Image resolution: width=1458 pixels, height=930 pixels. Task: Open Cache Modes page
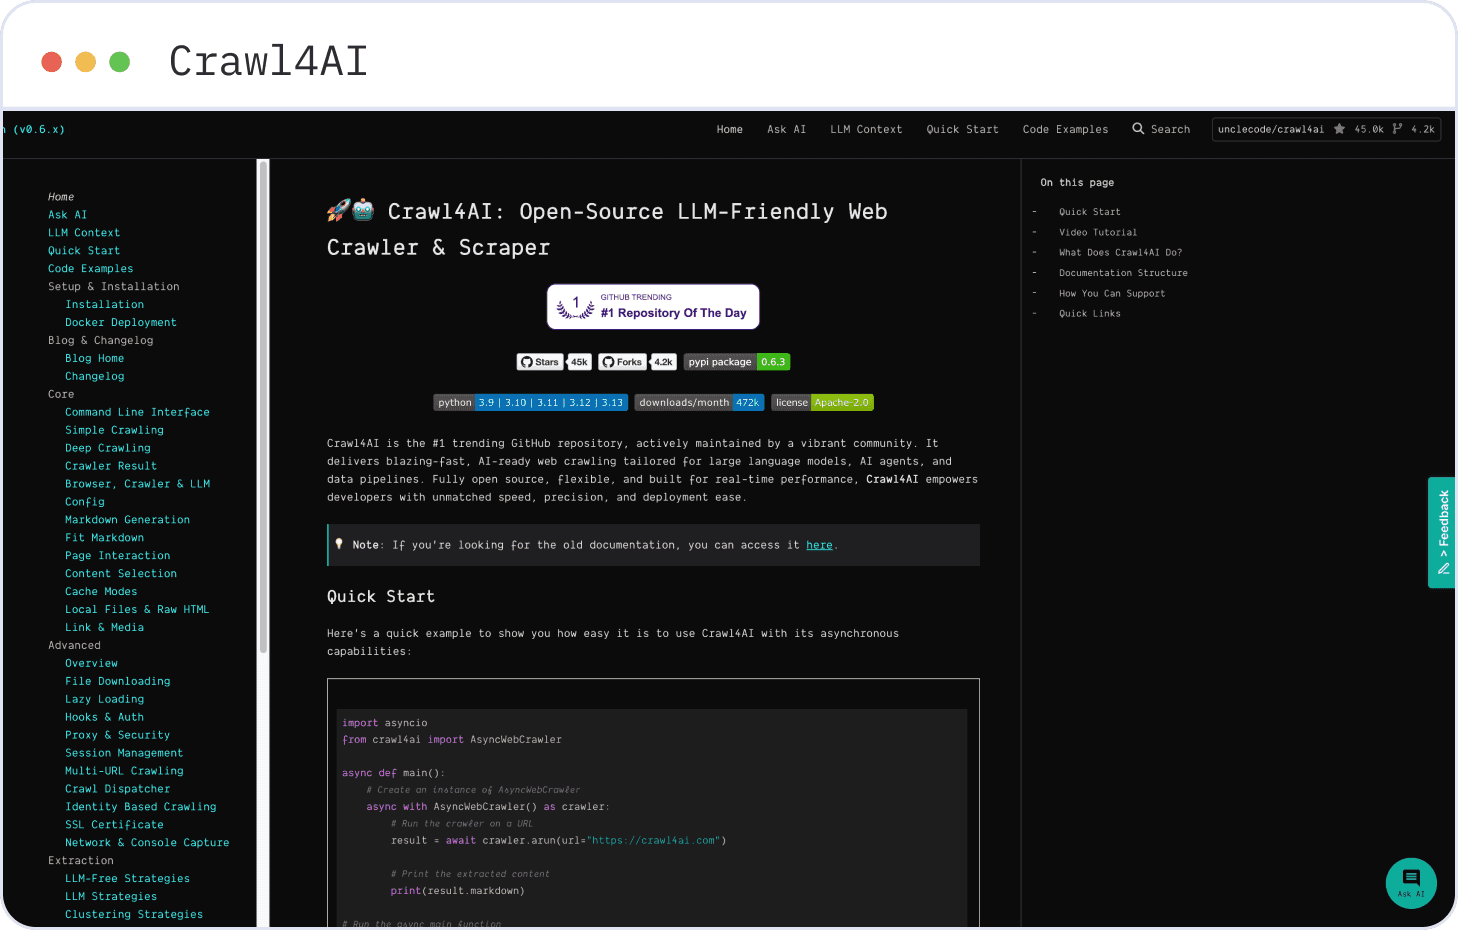101,592
